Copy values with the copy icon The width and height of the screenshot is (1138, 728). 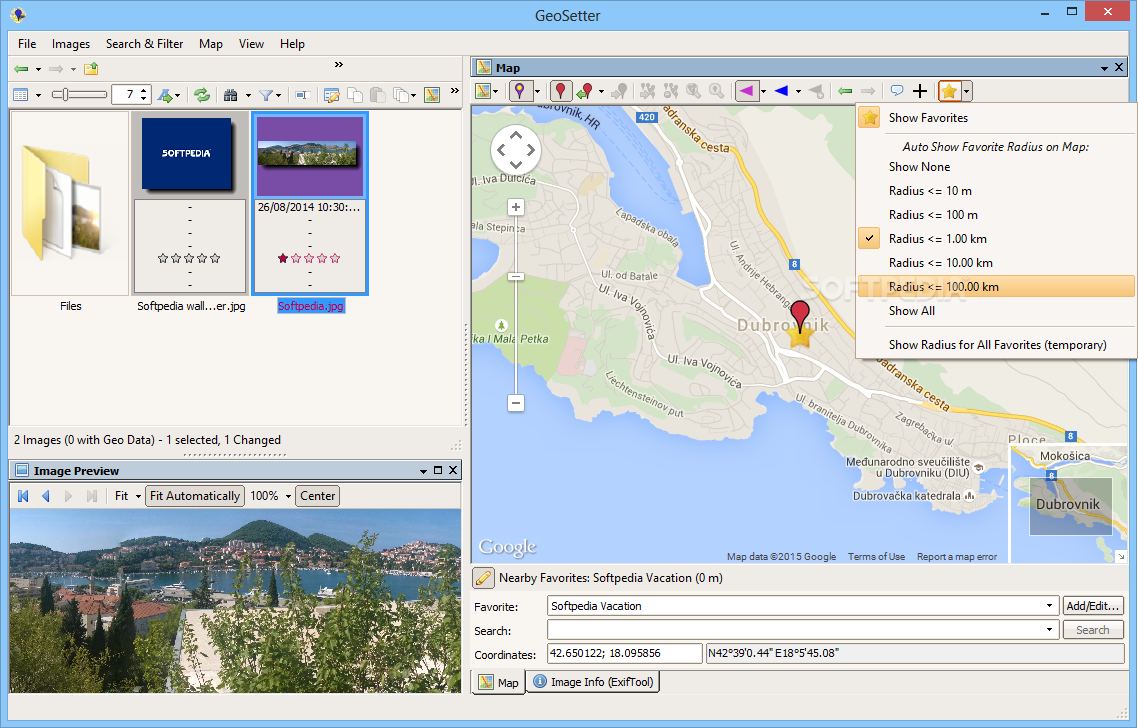coord(355,95)
